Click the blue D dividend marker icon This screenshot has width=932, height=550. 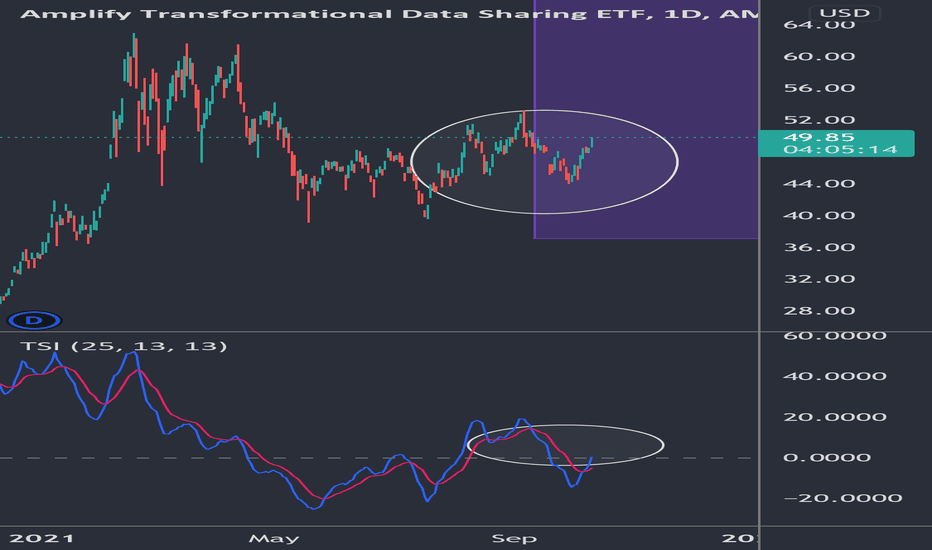click(x=34, y=320)
